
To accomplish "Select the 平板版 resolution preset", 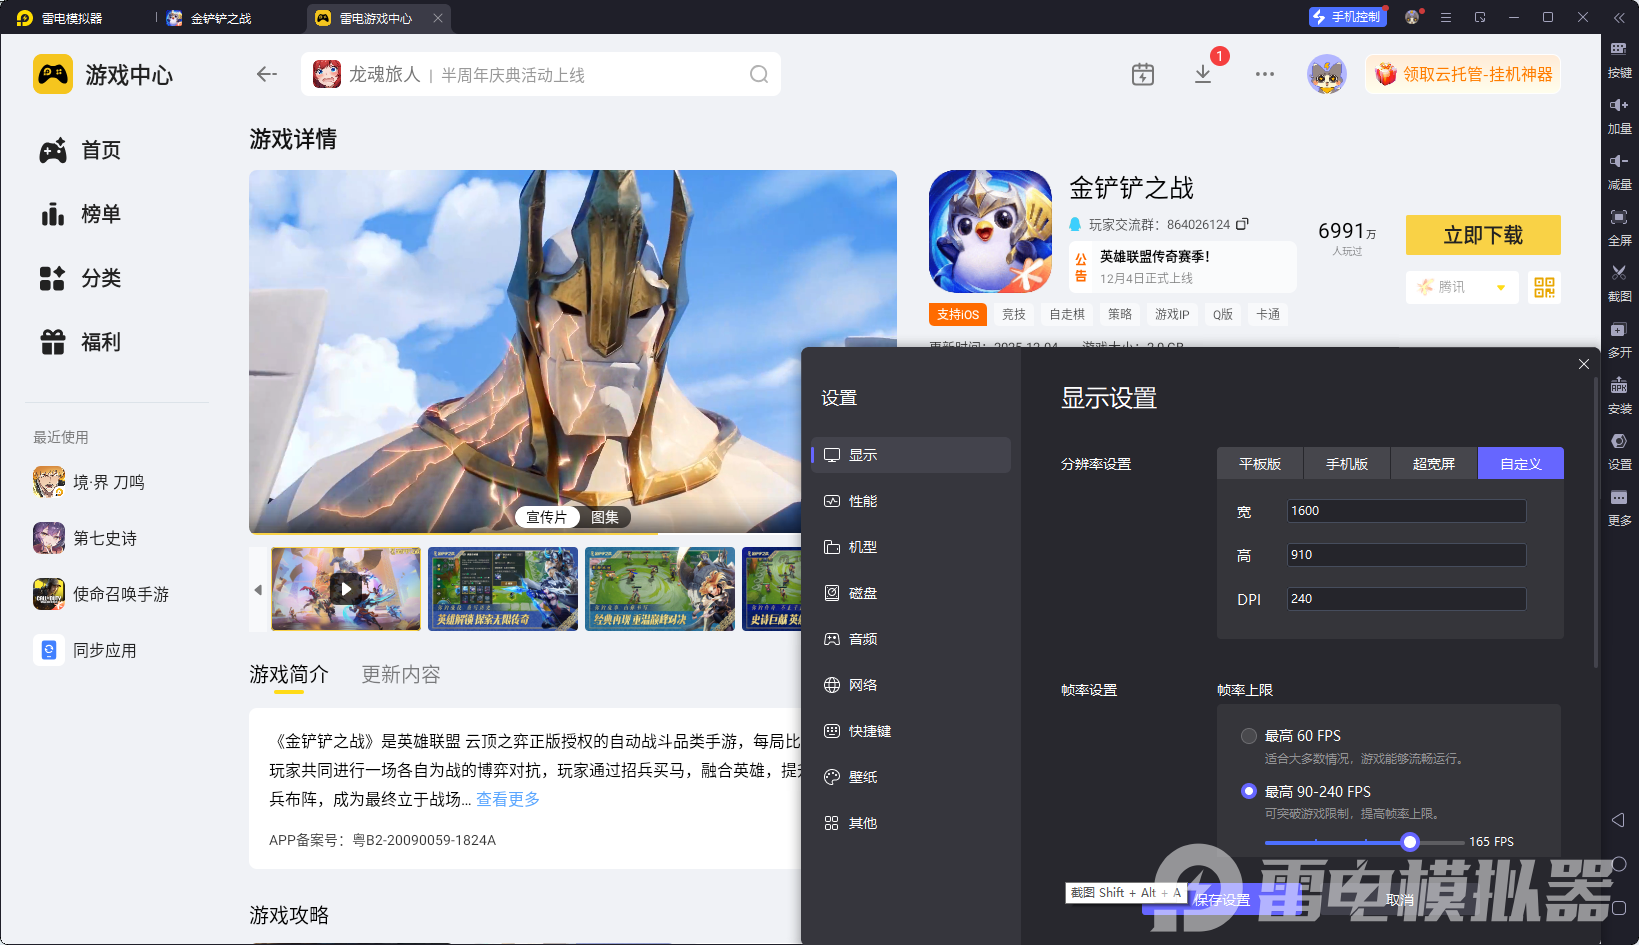I will 1259,464.
